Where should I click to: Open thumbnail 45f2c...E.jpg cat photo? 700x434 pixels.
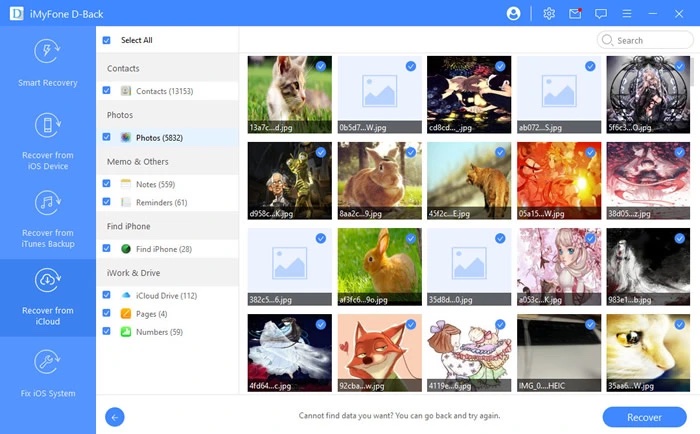[x=469, y=180]
